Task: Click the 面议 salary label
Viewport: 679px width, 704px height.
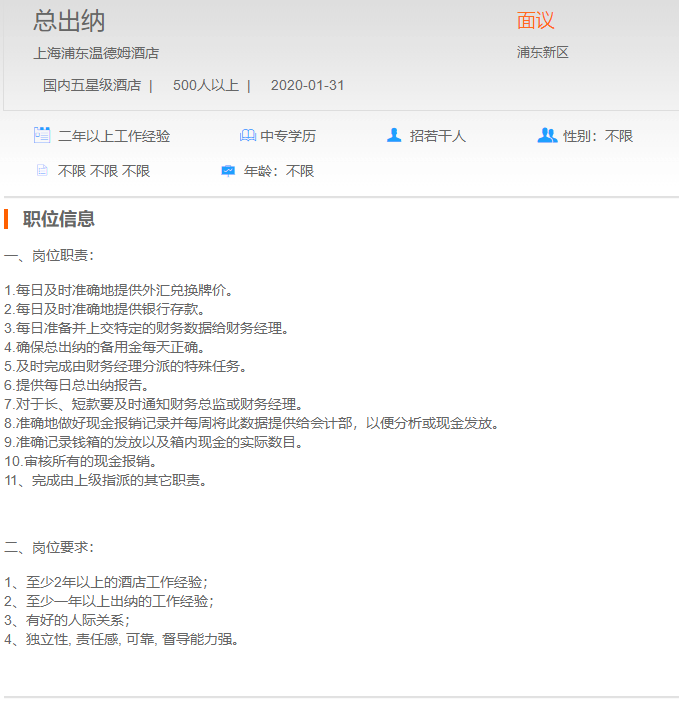Action: (535, 21)
